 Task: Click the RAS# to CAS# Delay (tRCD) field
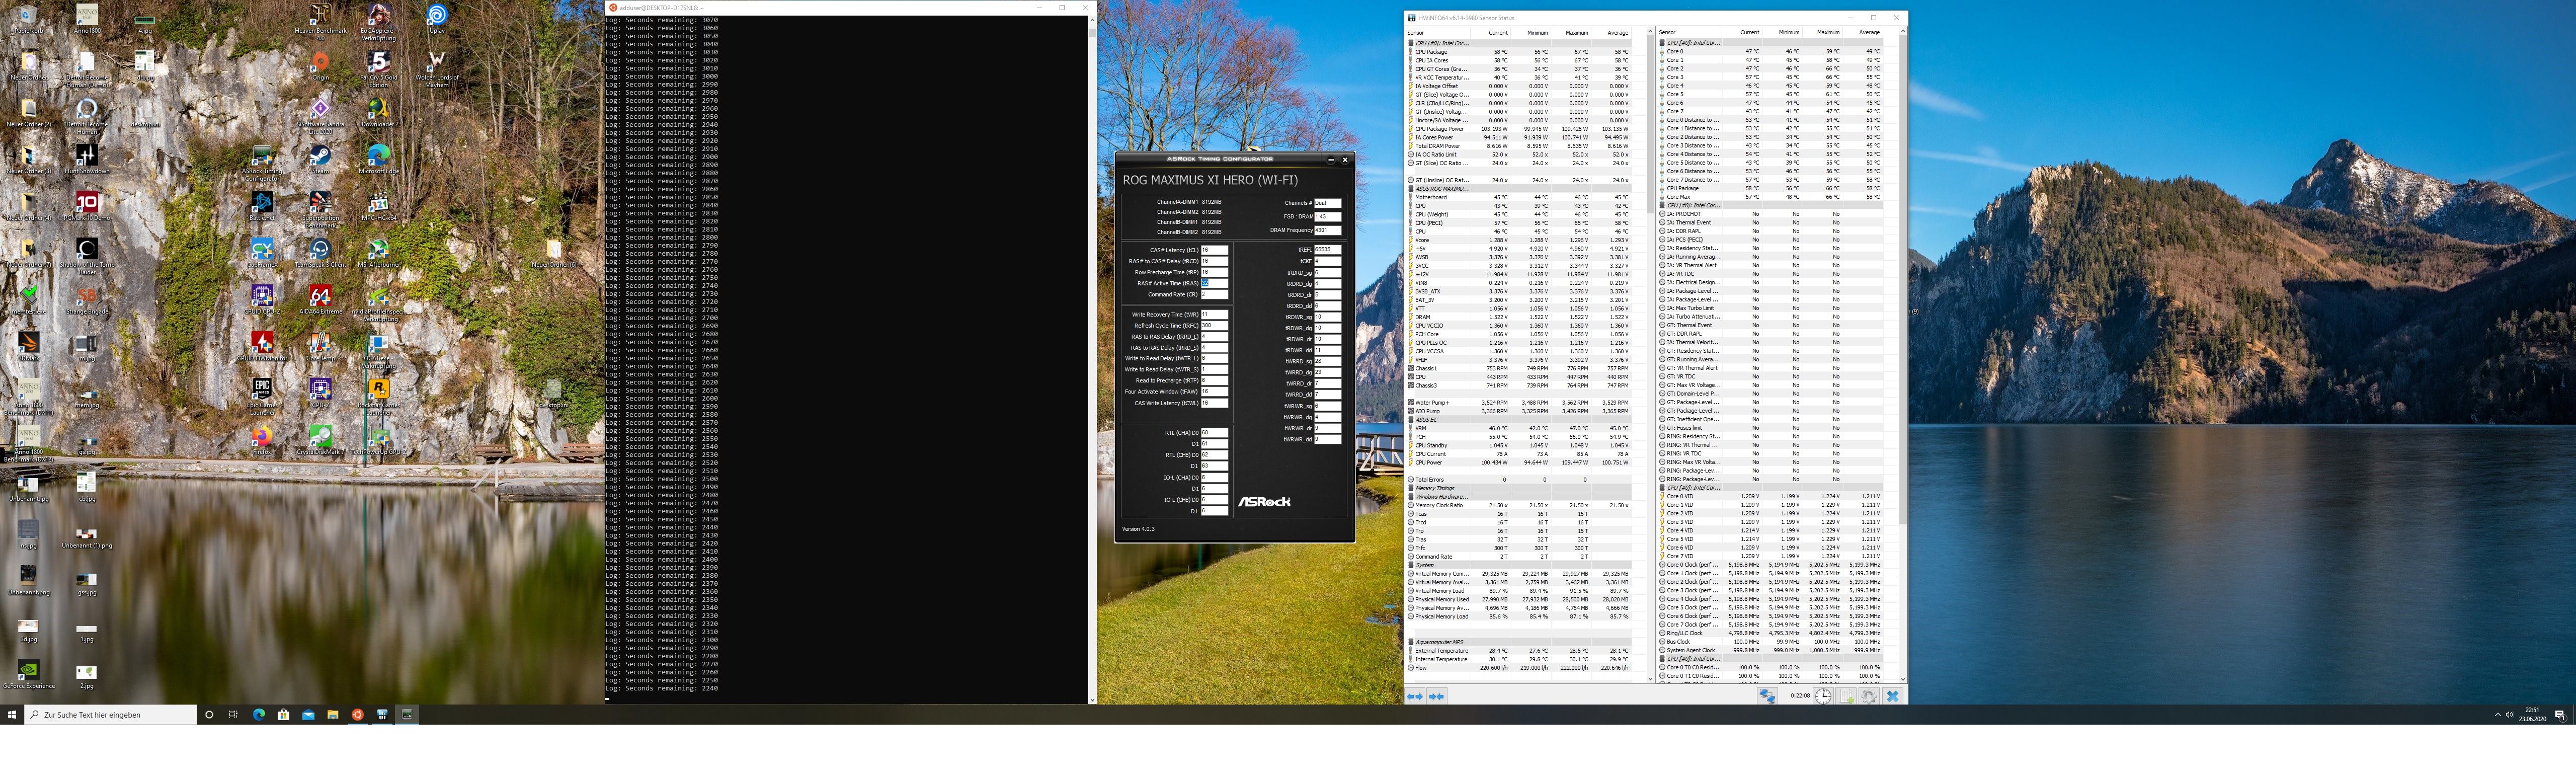click(1214, 261)
